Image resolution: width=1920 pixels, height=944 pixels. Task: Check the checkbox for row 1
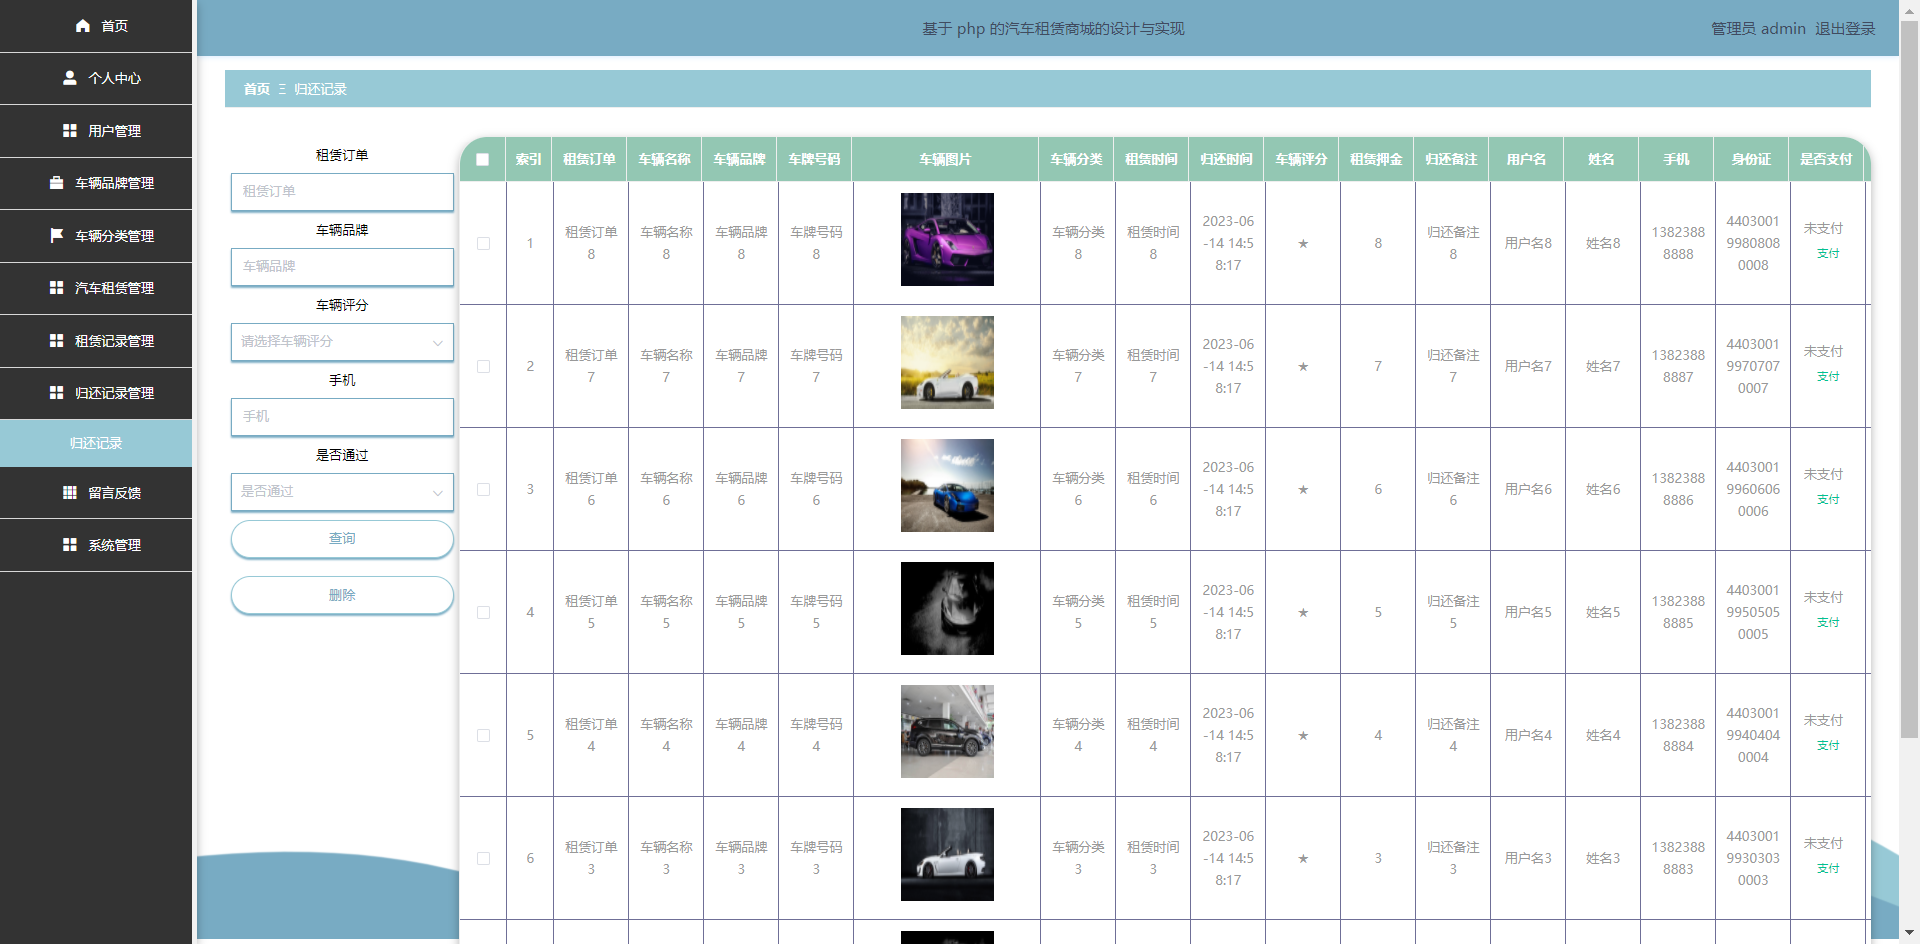pyautogui.click(x=483, y=243)
